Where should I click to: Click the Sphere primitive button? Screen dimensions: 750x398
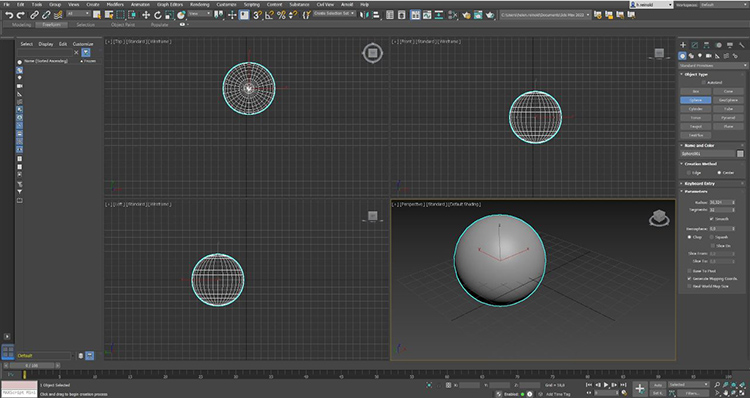tap(696, 100)
